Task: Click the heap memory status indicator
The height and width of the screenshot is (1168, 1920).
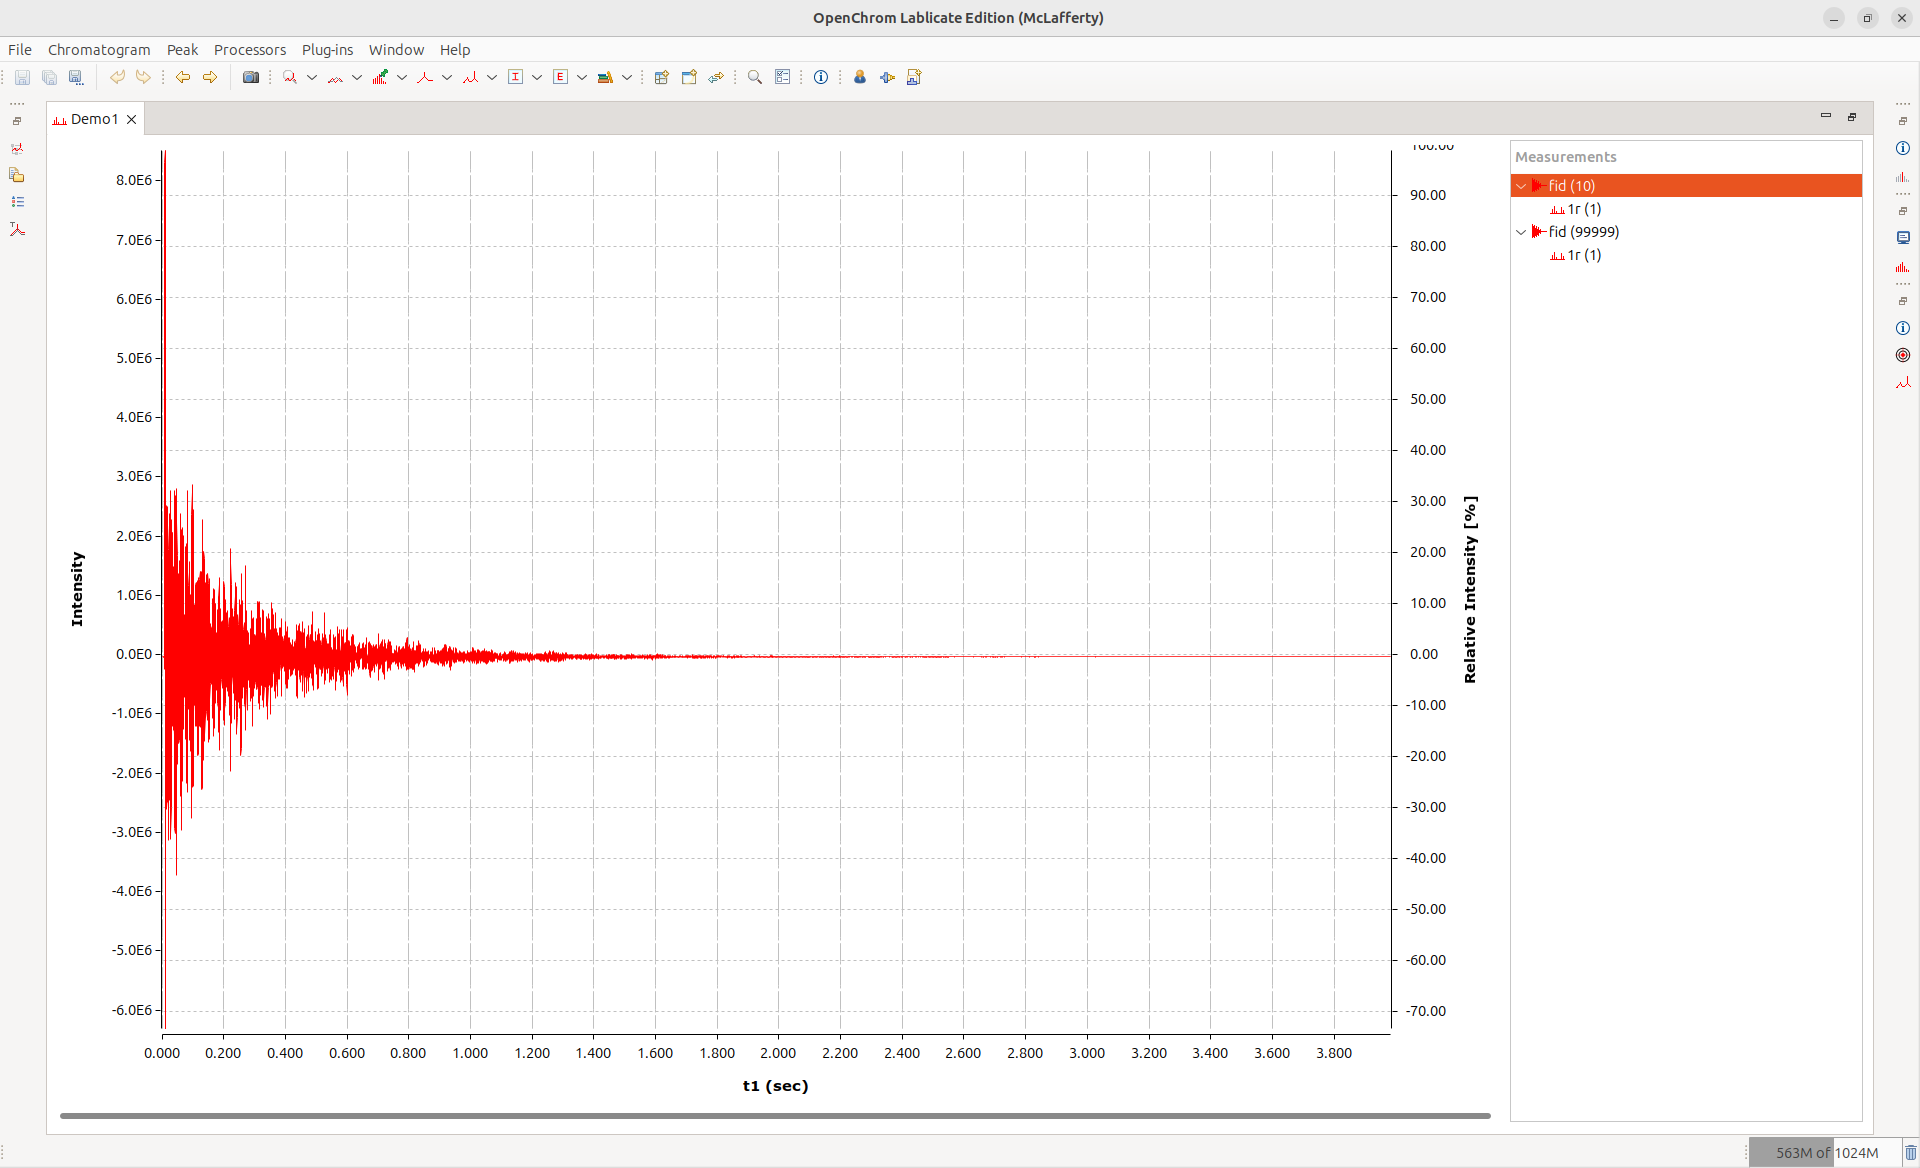Action: pyautogui.click(x=1826, y=1152)
